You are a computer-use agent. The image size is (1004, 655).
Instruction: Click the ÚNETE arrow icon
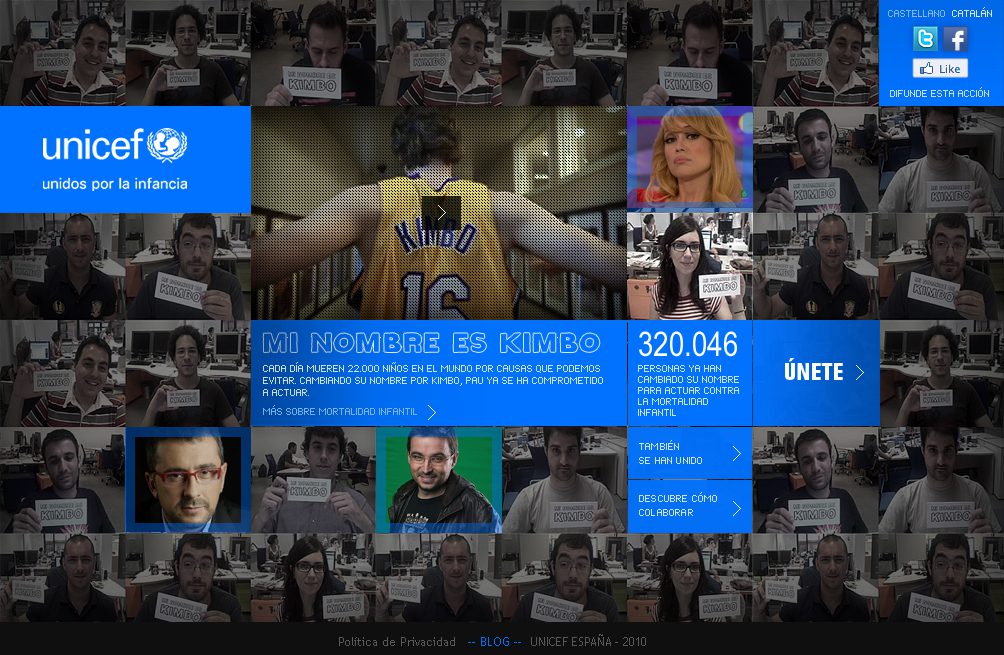[859, 373]
